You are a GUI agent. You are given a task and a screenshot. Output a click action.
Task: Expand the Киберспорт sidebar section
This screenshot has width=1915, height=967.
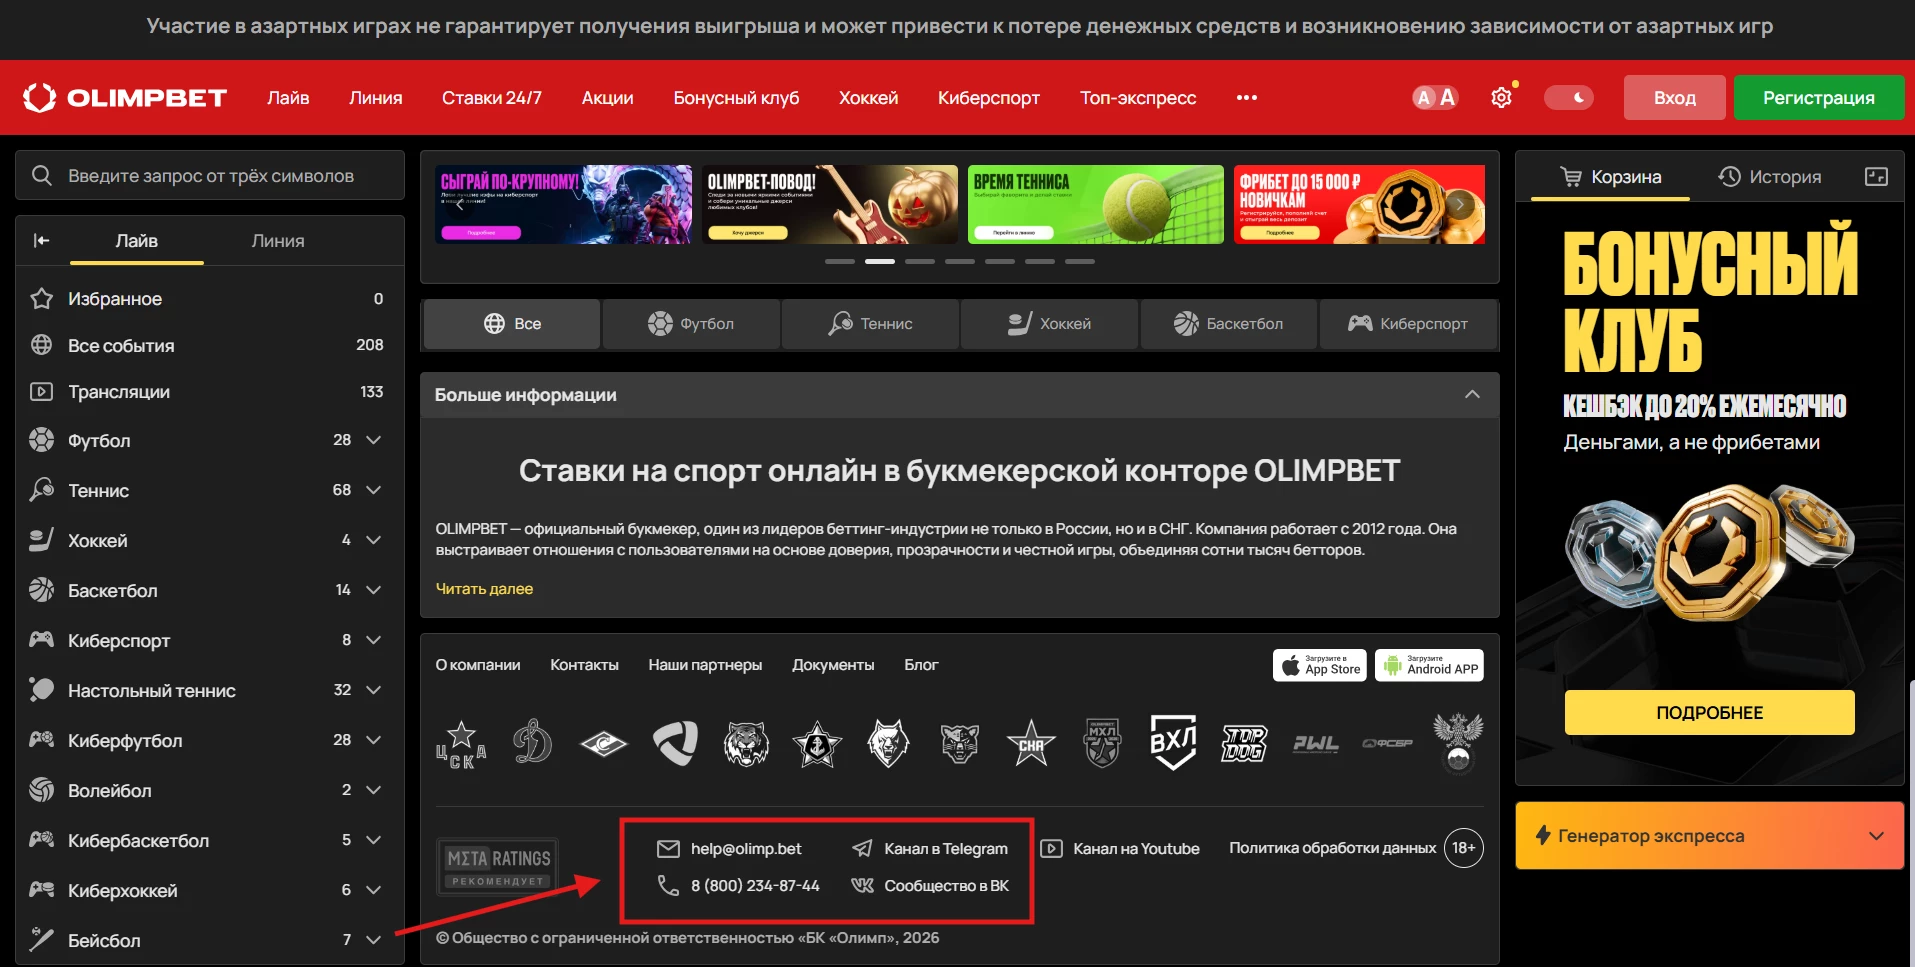pyautogui.click(x=374, y=640)
